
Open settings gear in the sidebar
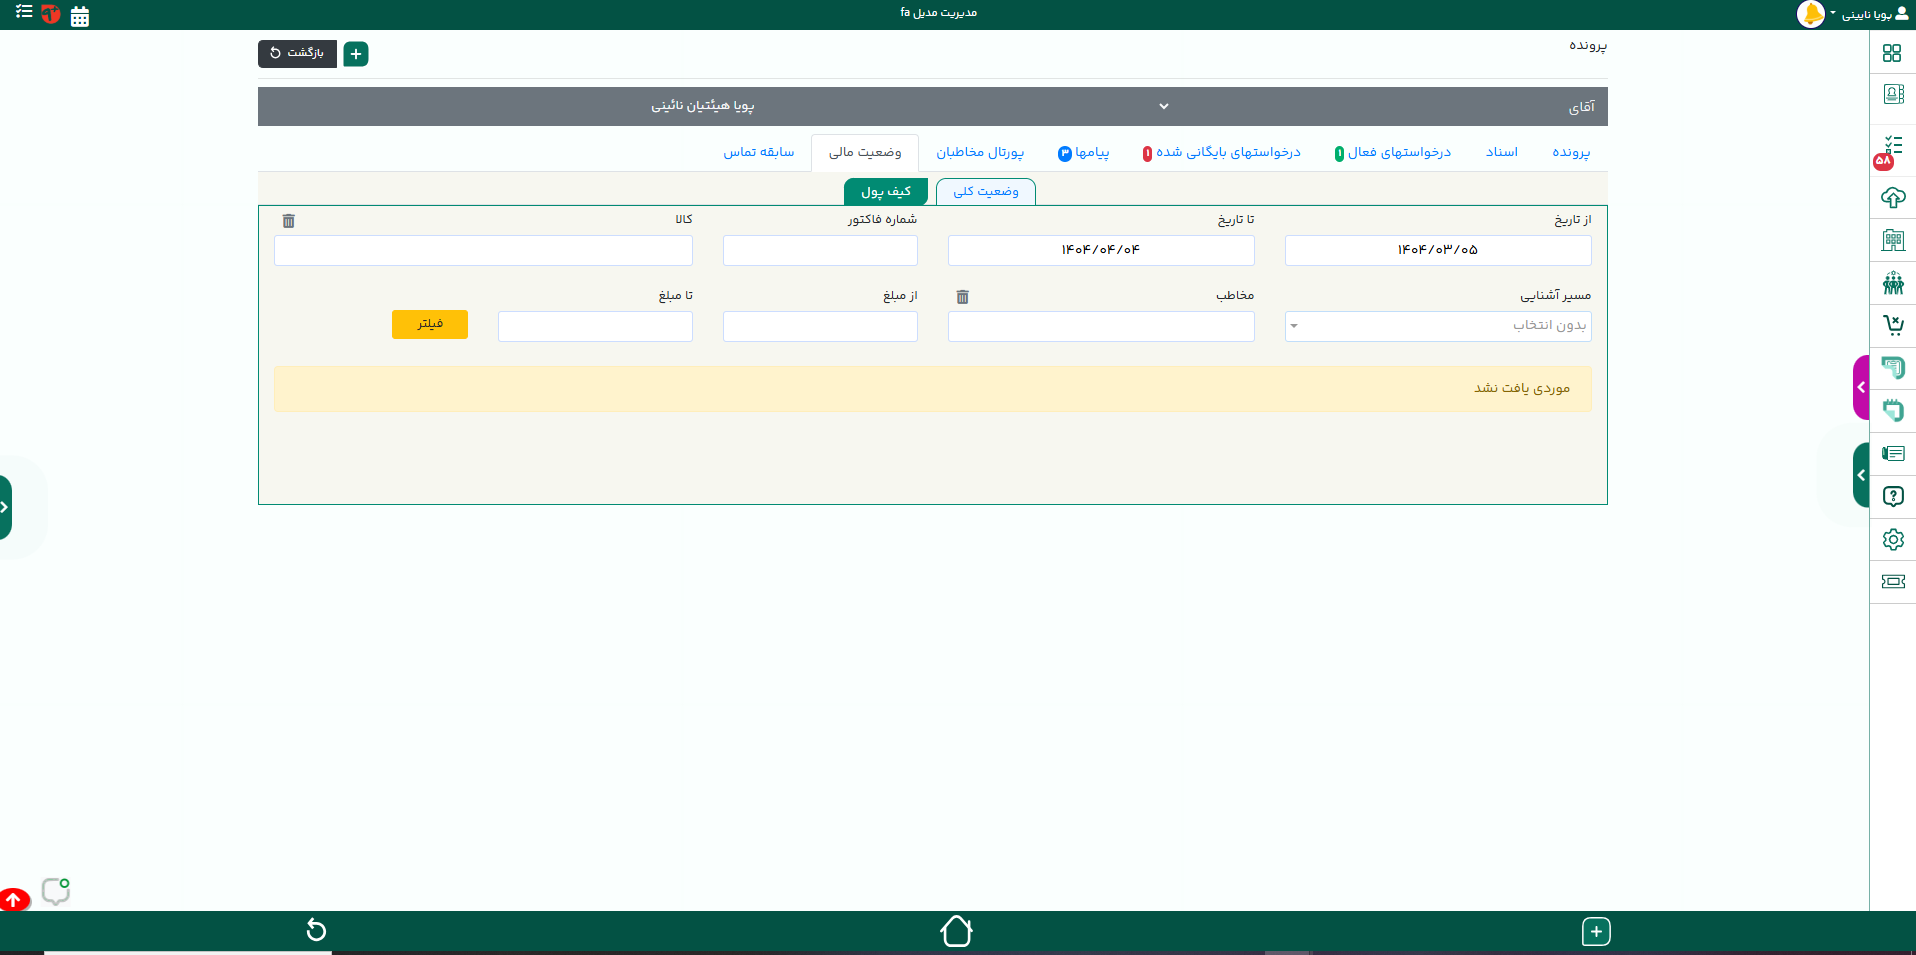pos(1892,540)
